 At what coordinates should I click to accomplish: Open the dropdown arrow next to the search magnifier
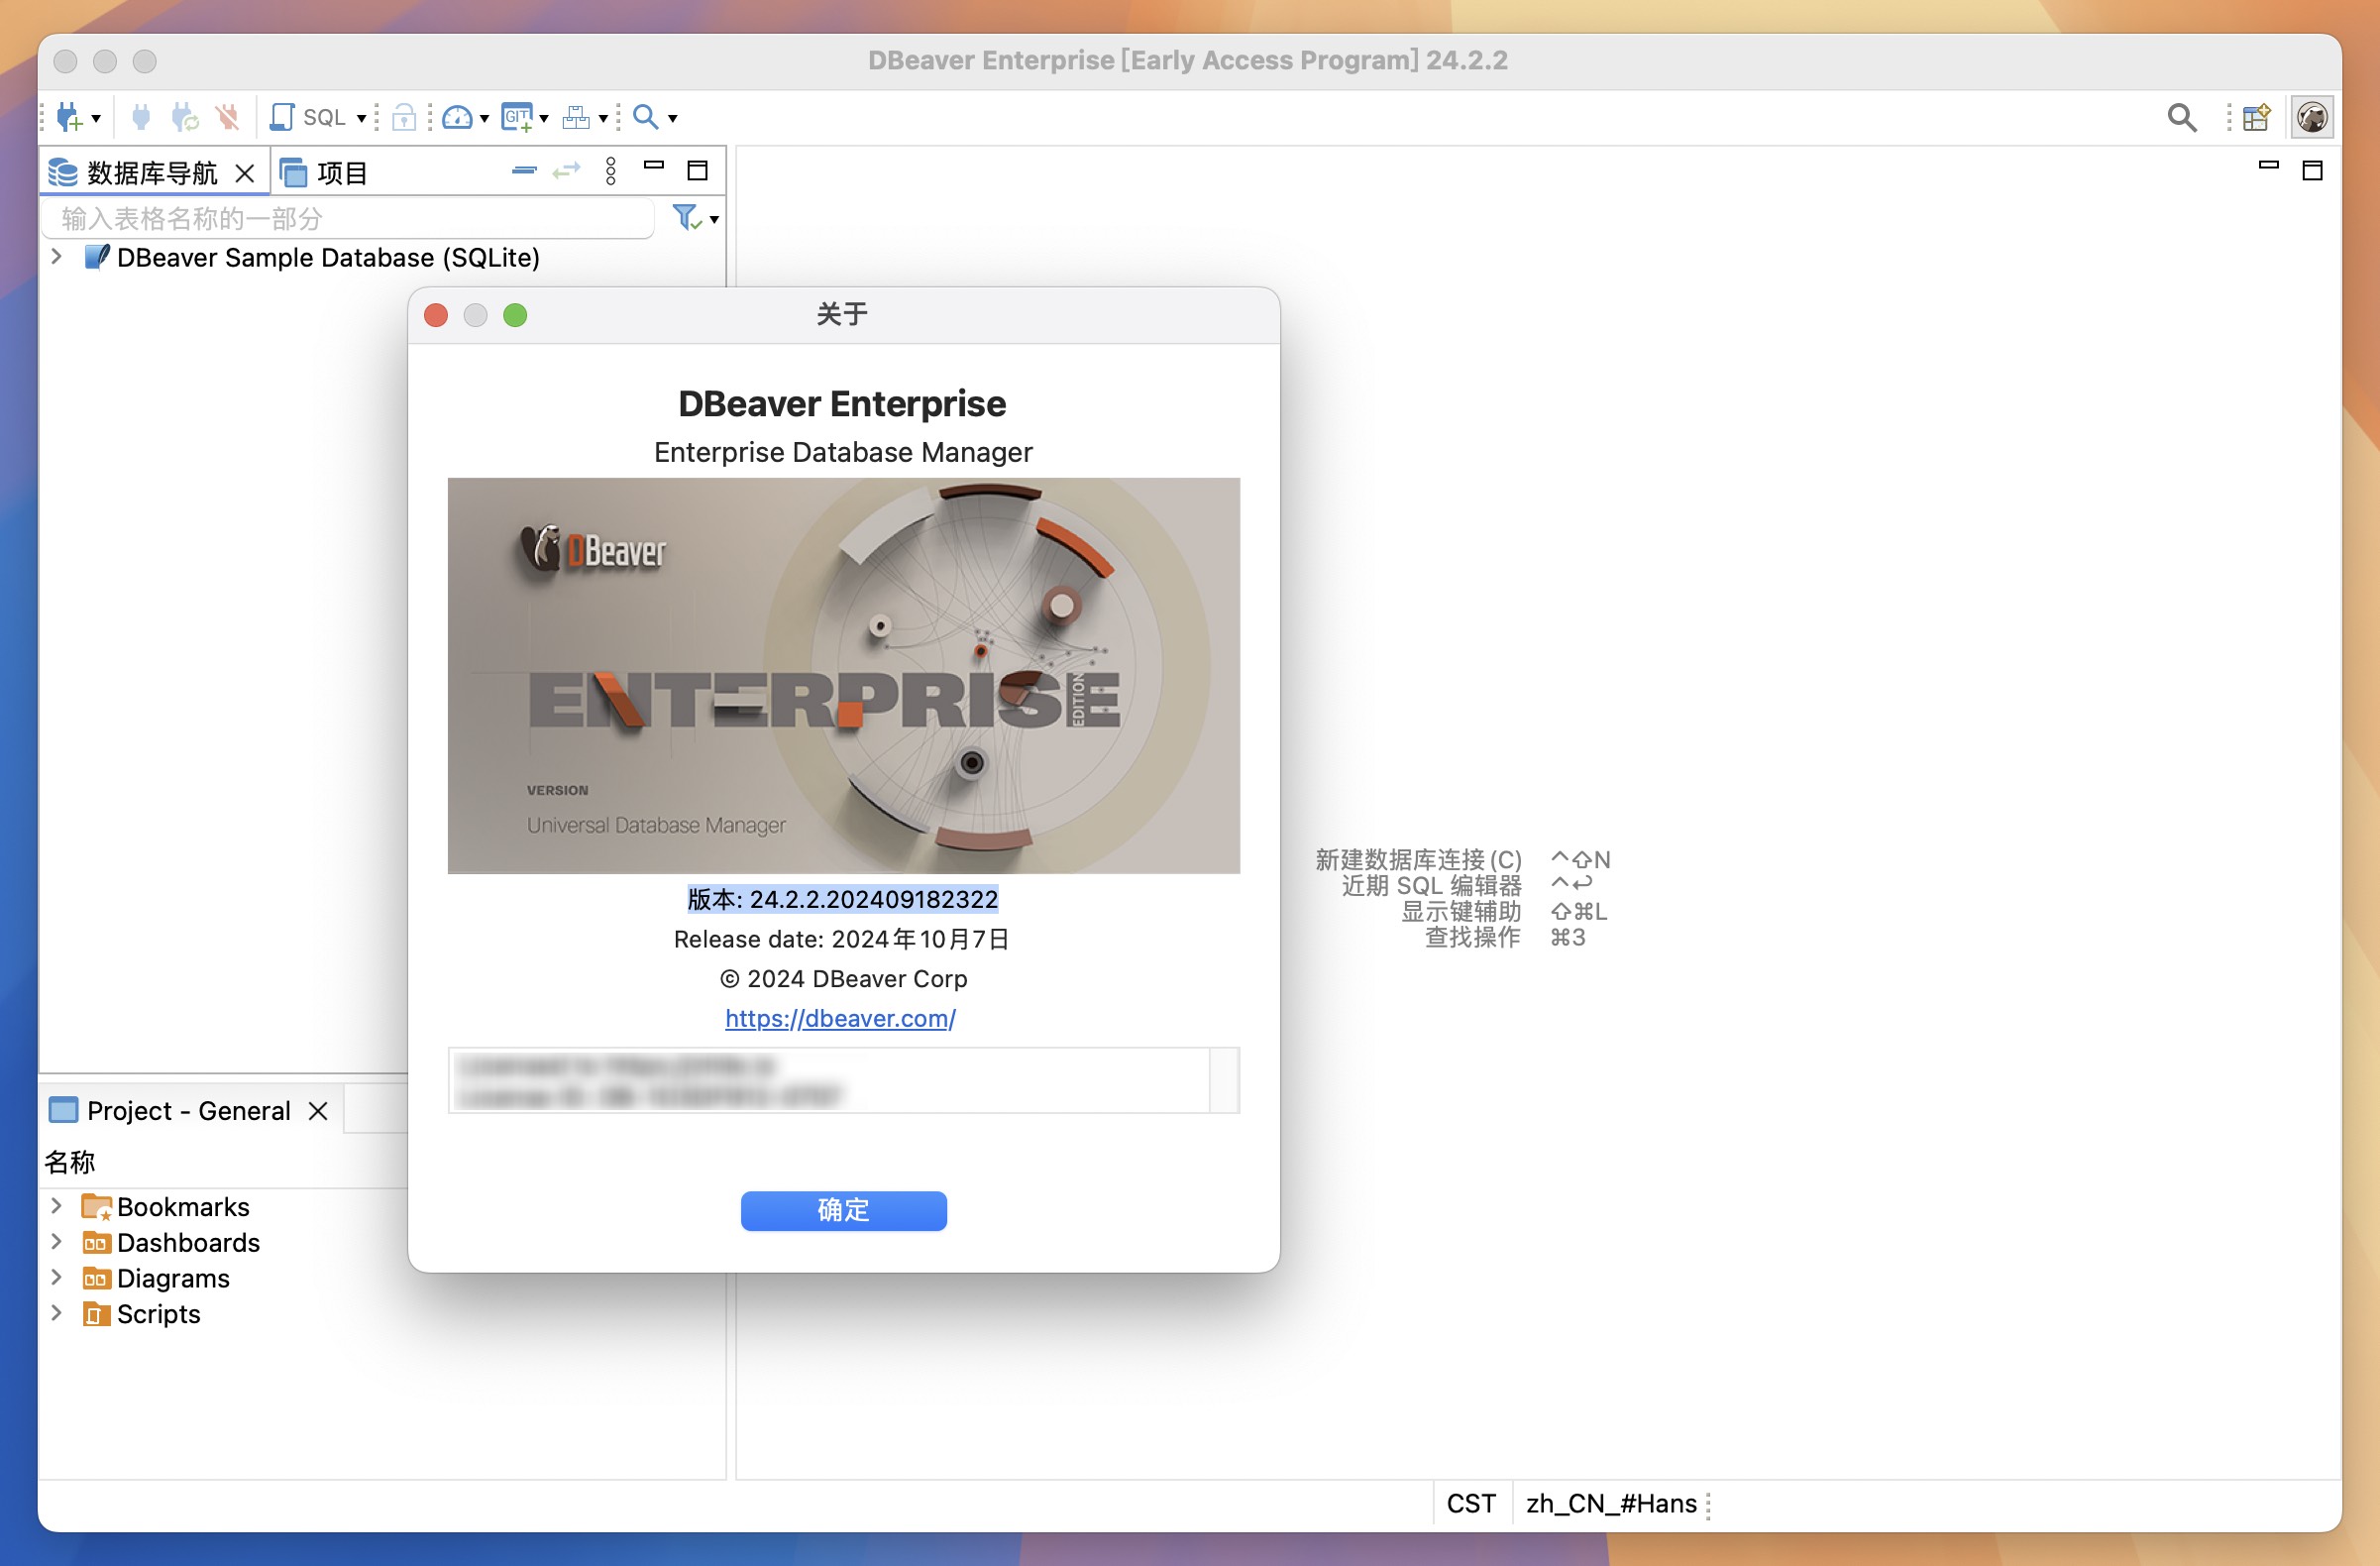click(673, 119)
